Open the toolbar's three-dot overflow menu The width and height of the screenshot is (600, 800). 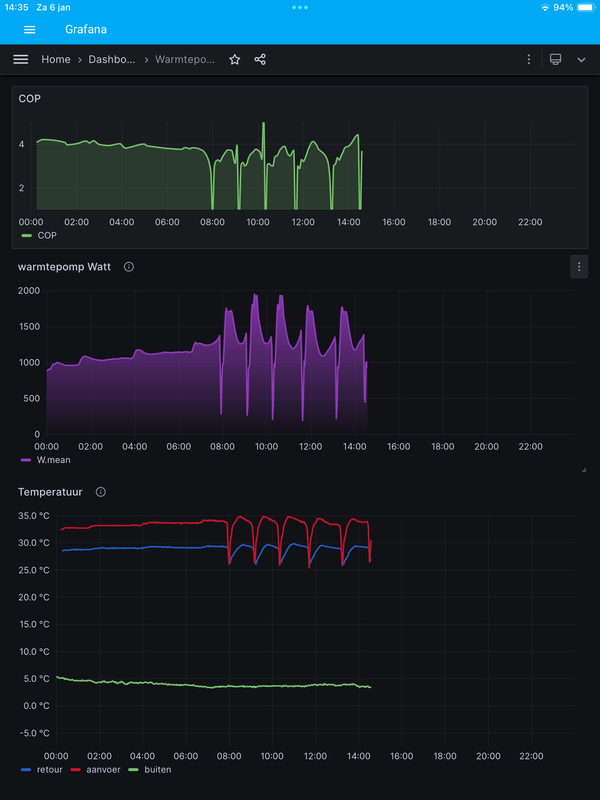[529, 60]
